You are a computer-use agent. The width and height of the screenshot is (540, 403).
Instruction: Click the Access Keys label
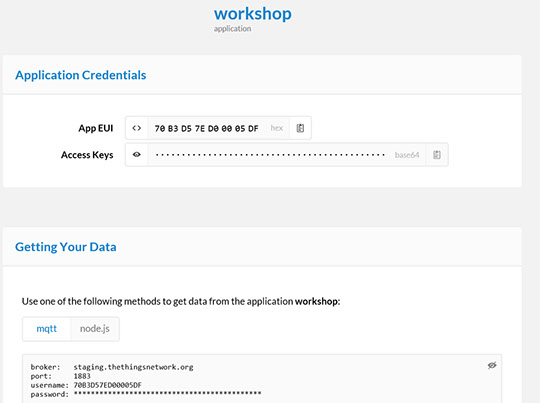pyautogui.click(x=87, y=155)
